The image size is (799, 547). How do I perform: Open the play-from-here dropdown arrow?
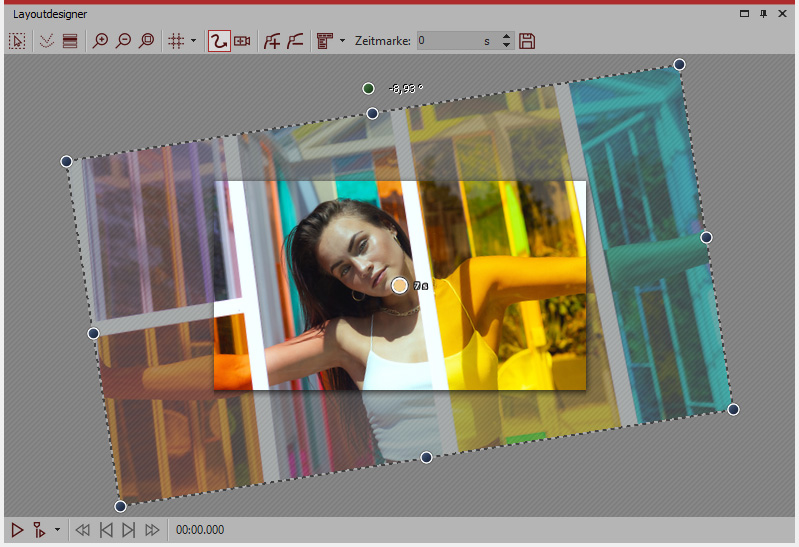point(57,529)
